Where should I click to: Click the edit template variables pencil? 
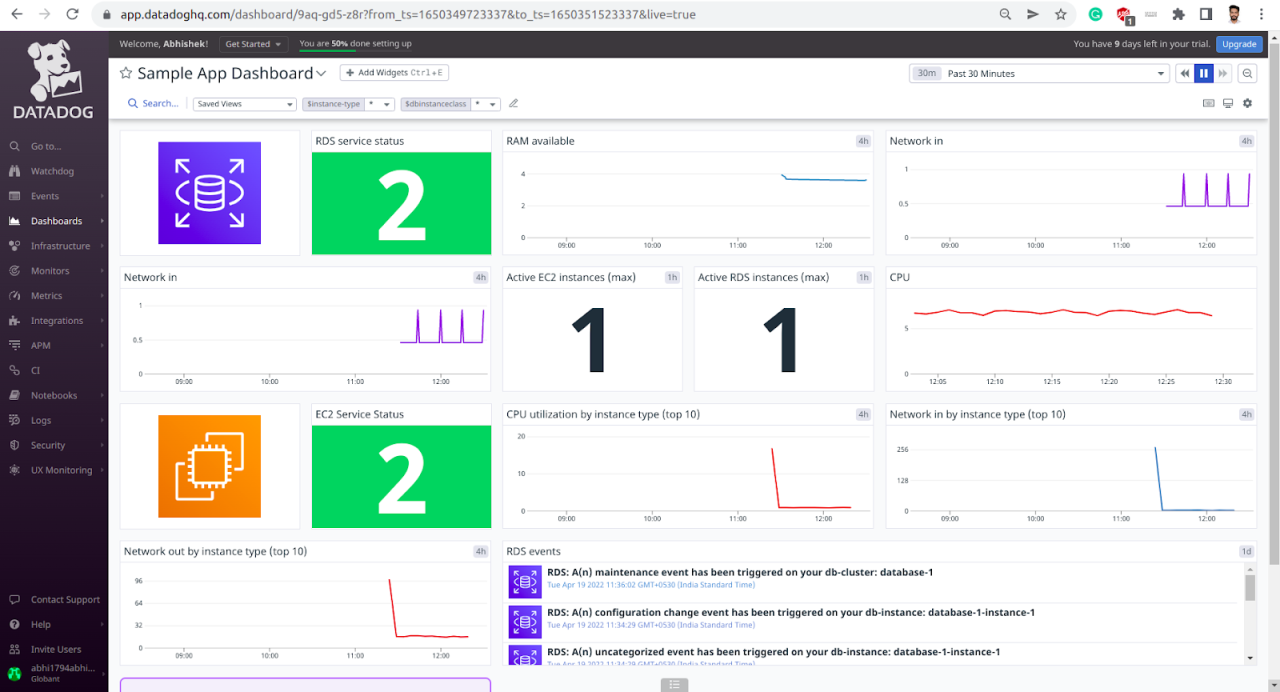[x=514, y=103]
